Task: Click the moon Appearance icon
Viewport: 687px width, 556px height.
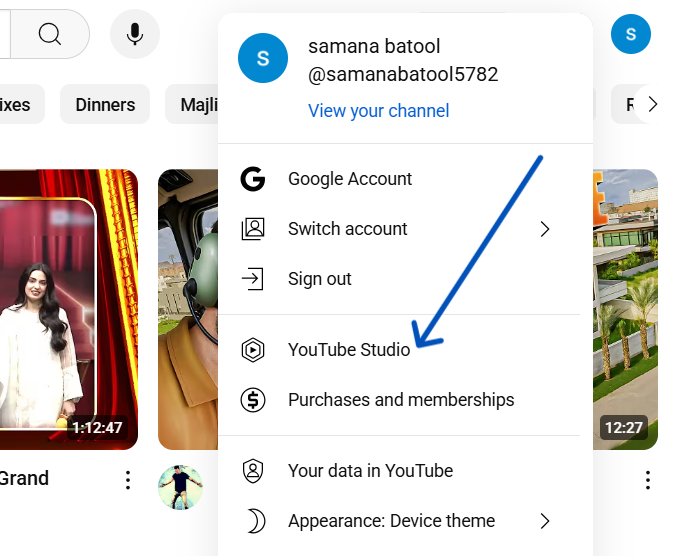Action: tap(256, 521)
